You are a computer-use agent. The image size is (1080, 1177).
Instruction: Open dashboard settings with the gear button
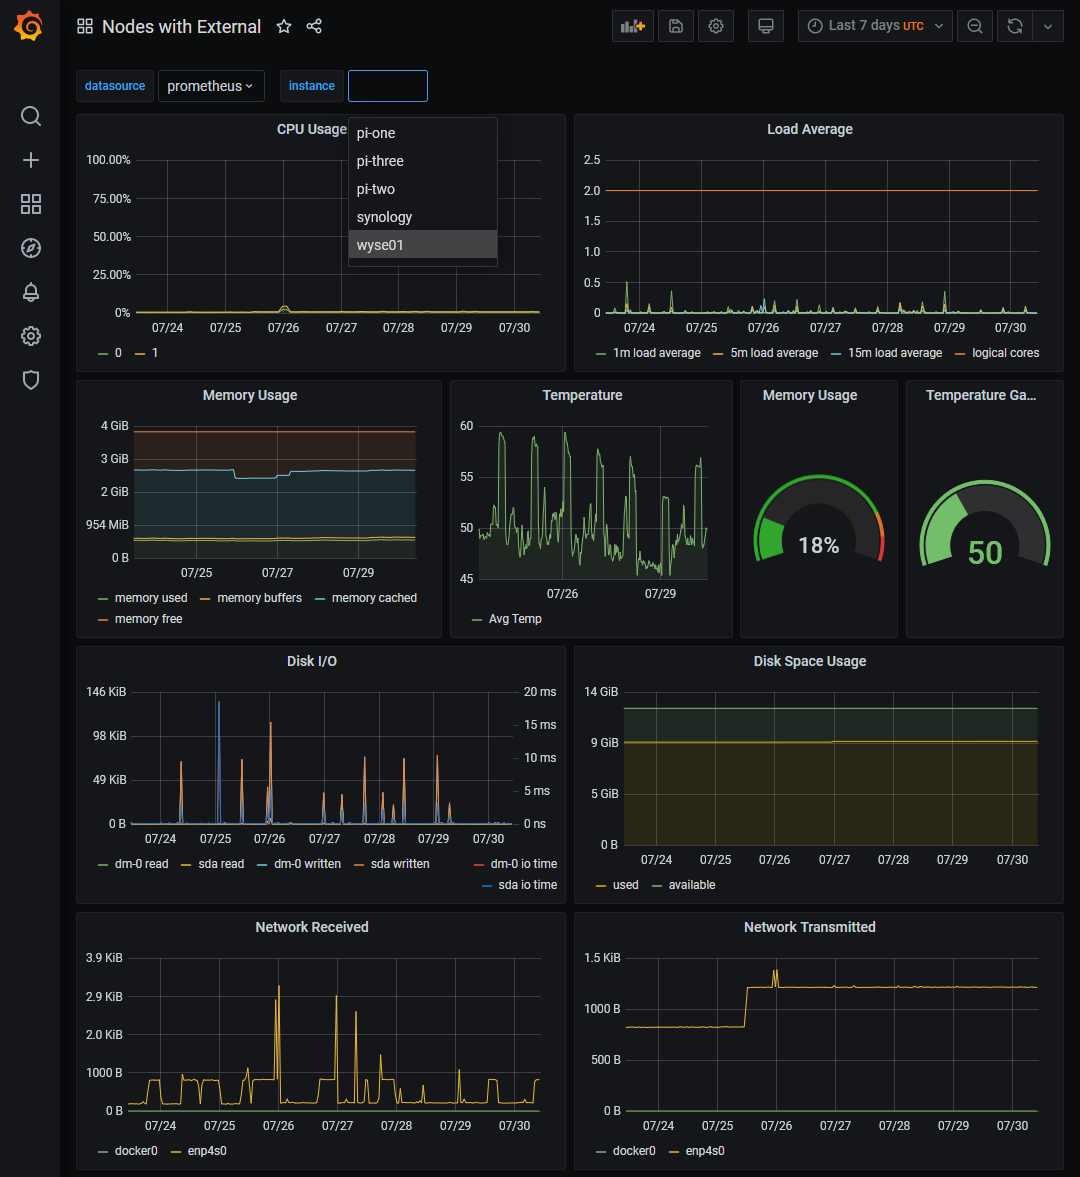click(715, 25)
